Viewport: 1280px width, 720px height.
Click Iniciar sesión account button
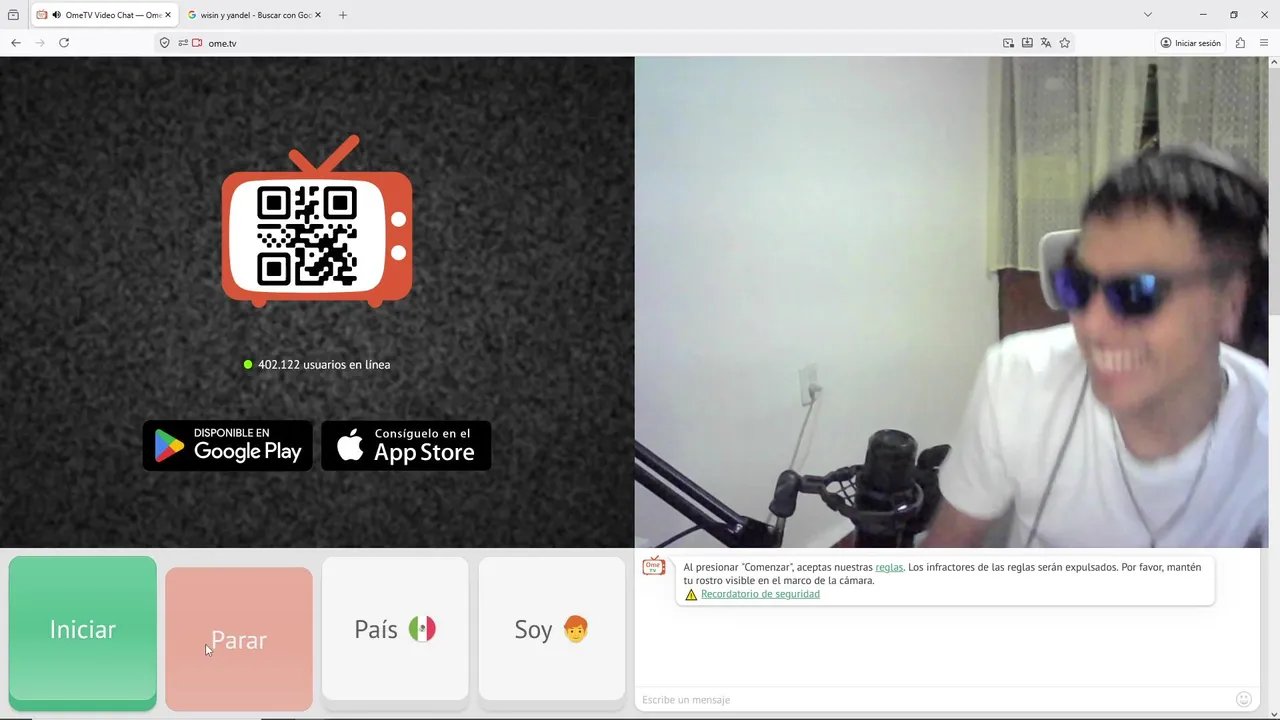coord(1190,43)
